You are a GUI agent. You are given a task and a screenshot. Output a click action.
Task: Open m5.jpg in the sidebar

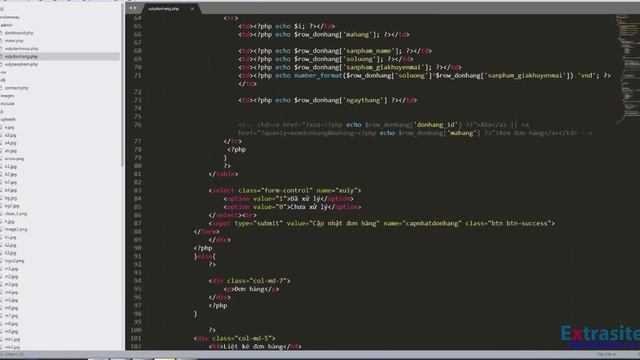point(11,300)
